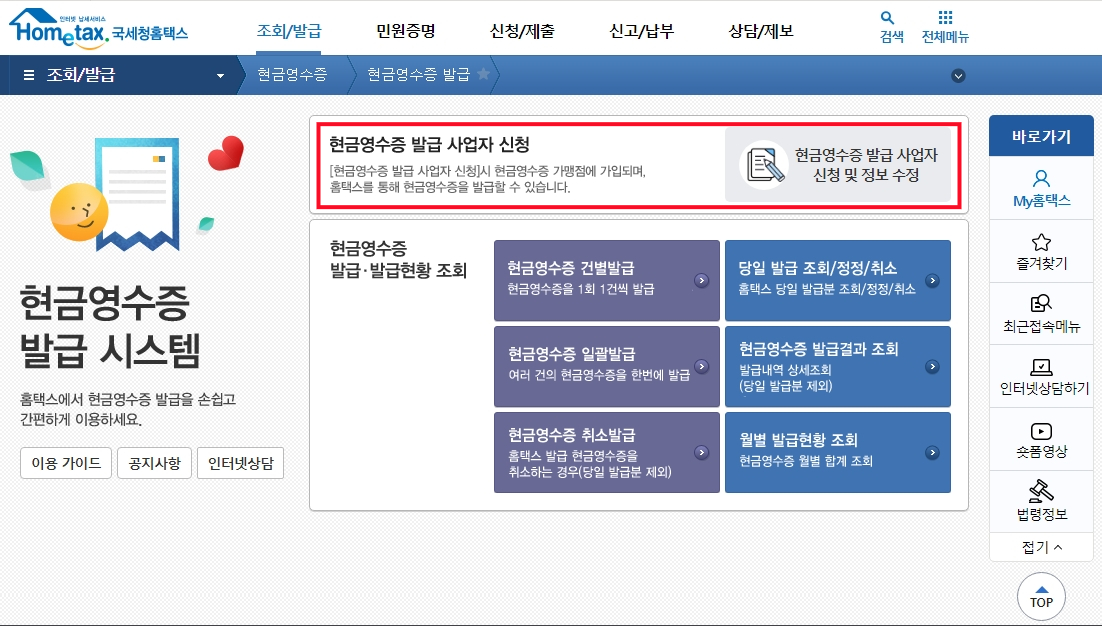
Task: Expand the breadcrumb chevron on the right
Action: coord(958,75)
